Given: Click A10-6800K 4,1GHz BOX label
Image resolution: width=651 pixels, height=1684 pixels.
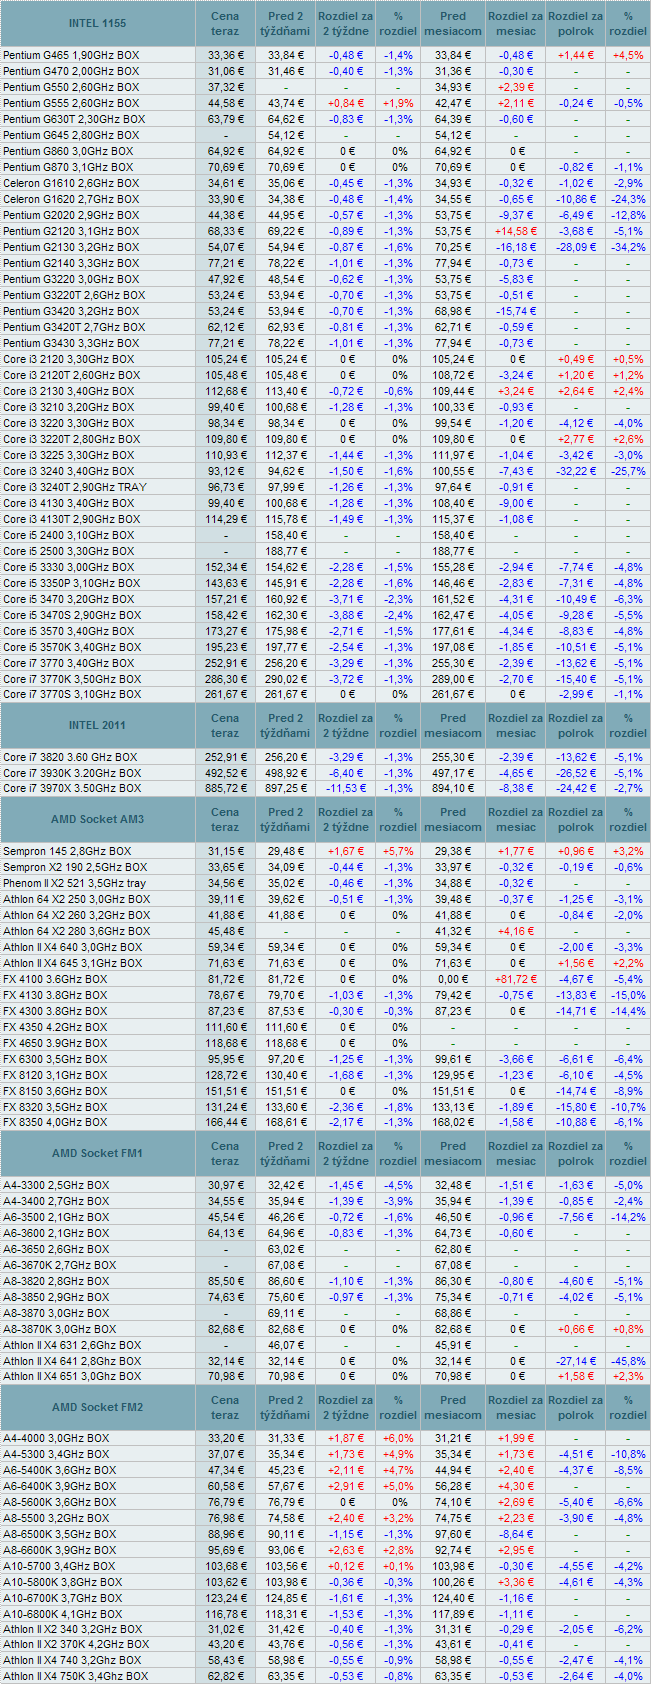Looking at the screenshot, I should click(63, 1614).
